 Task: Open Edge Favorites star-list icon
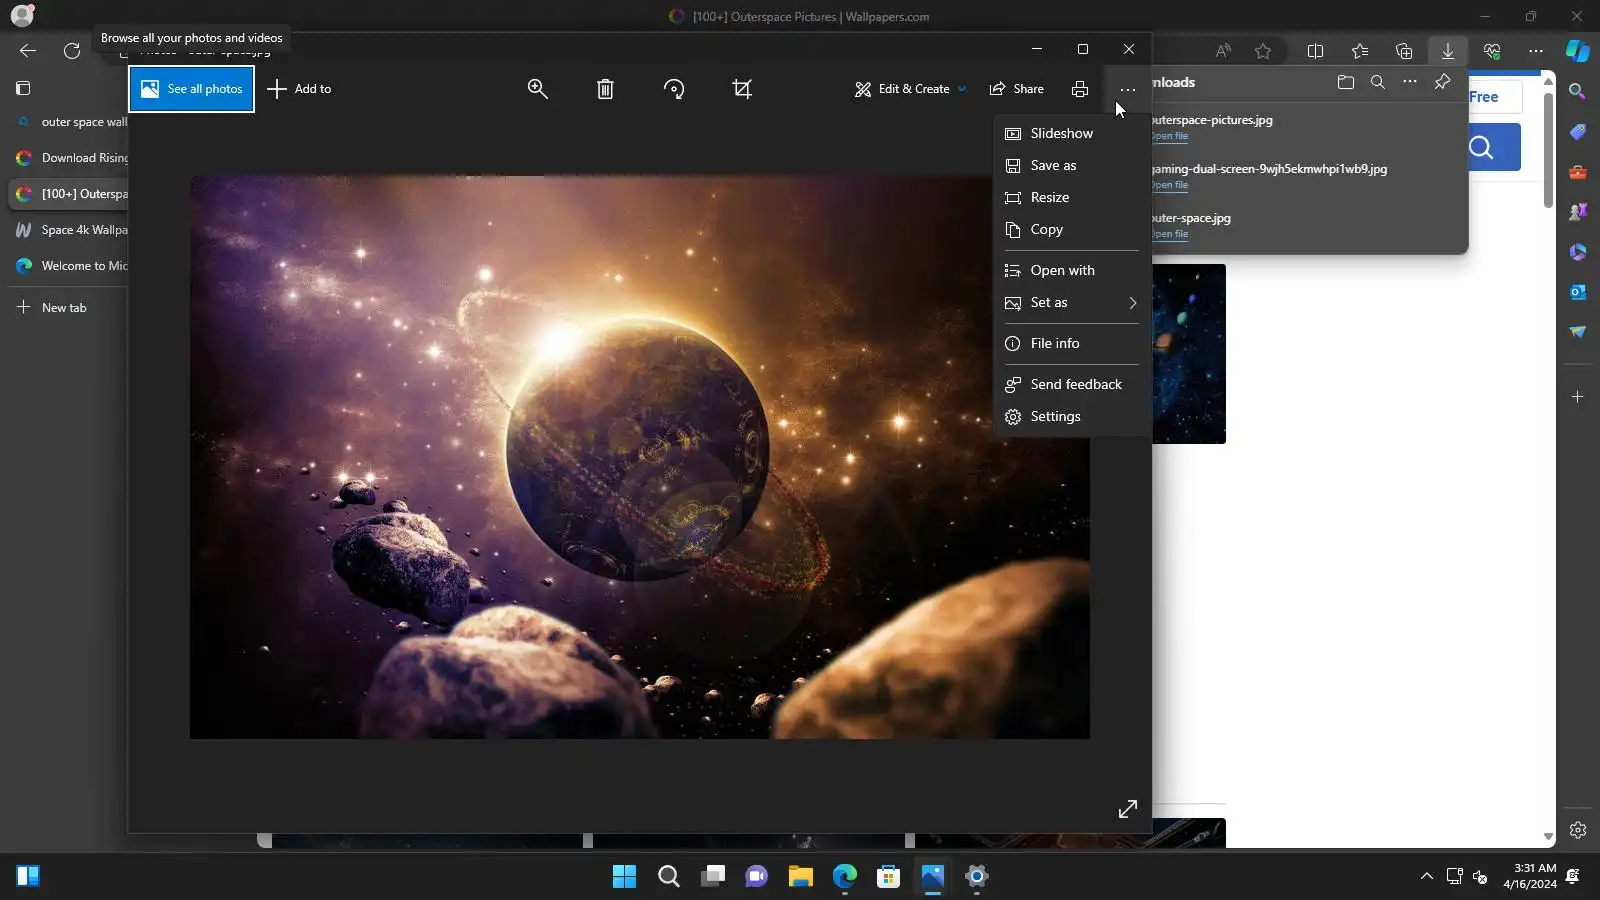point(1360,51)
